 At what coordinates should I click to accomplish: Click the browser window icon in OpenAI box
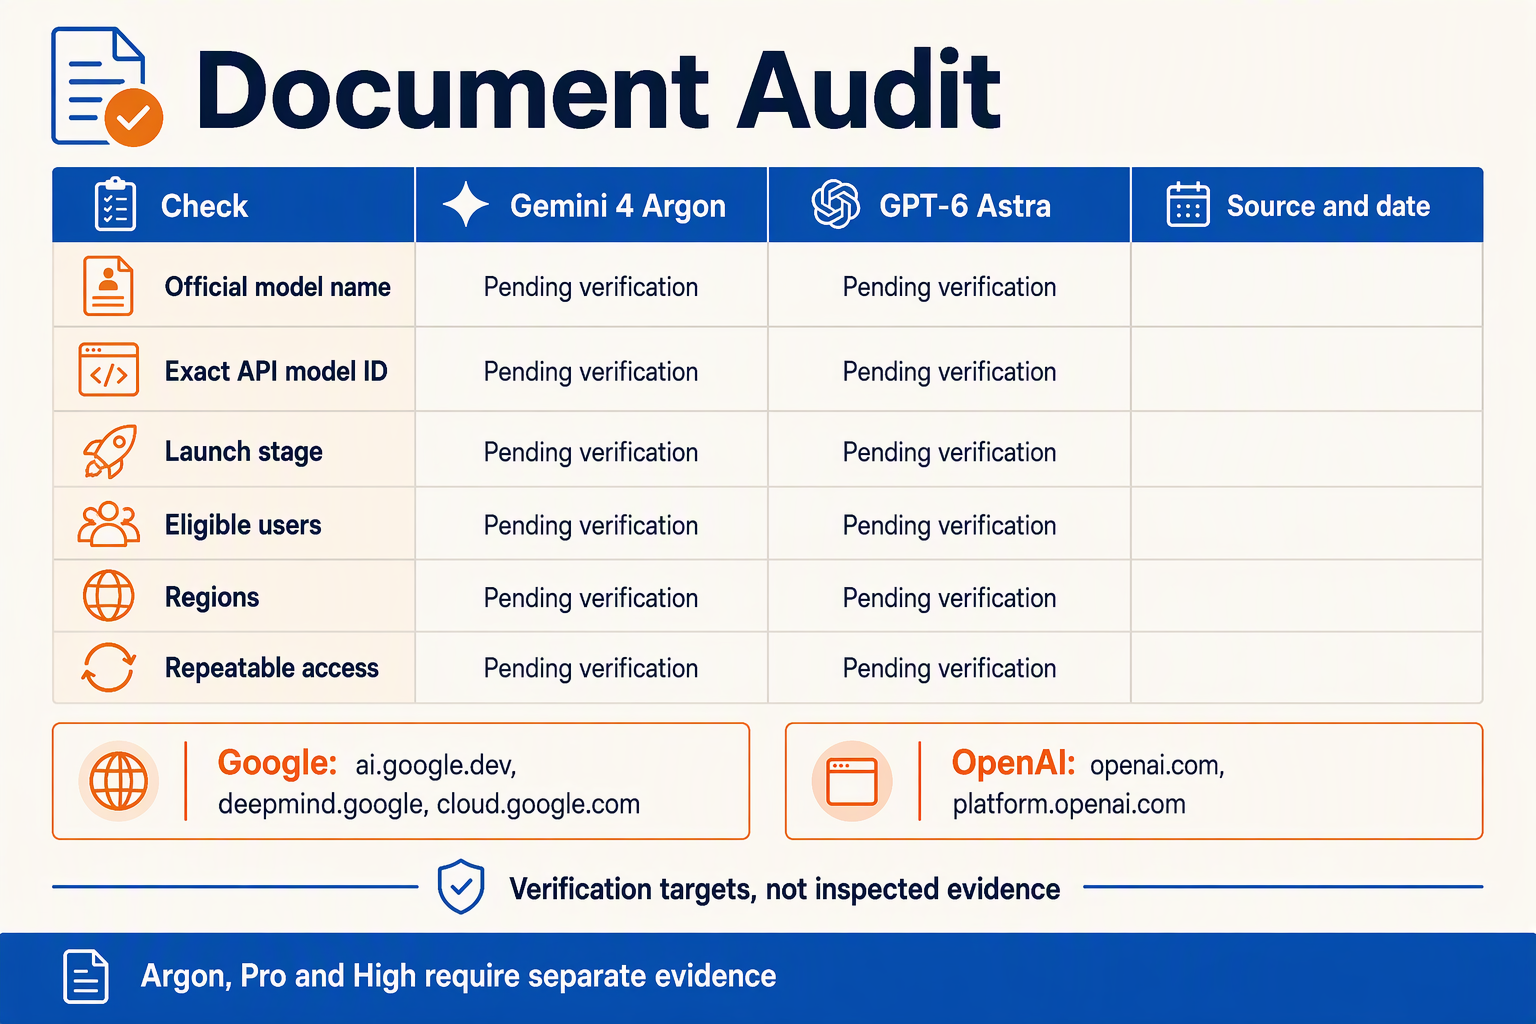[852, 781]
